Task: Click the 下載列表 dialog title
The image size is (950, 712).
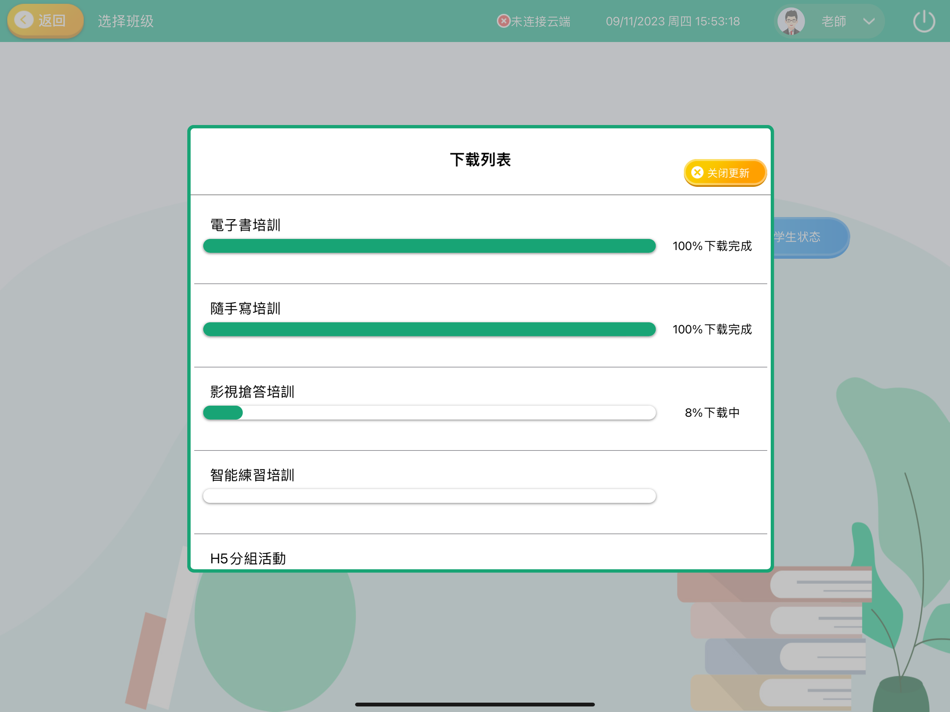Action: (x=480, y=159)
